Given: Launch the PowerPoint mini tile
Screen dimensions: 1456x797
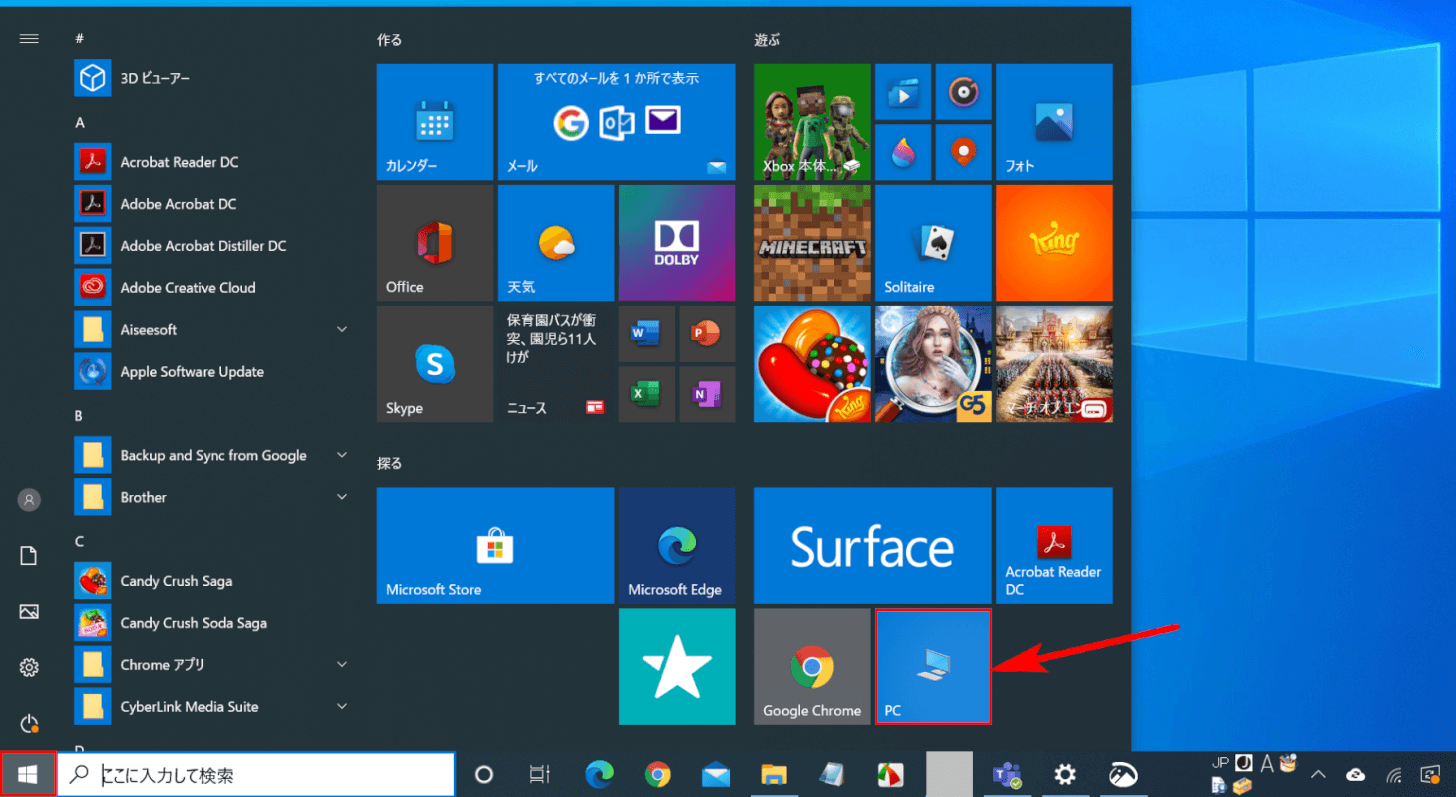Looking at the screenshot, I should tap(707, 334).
